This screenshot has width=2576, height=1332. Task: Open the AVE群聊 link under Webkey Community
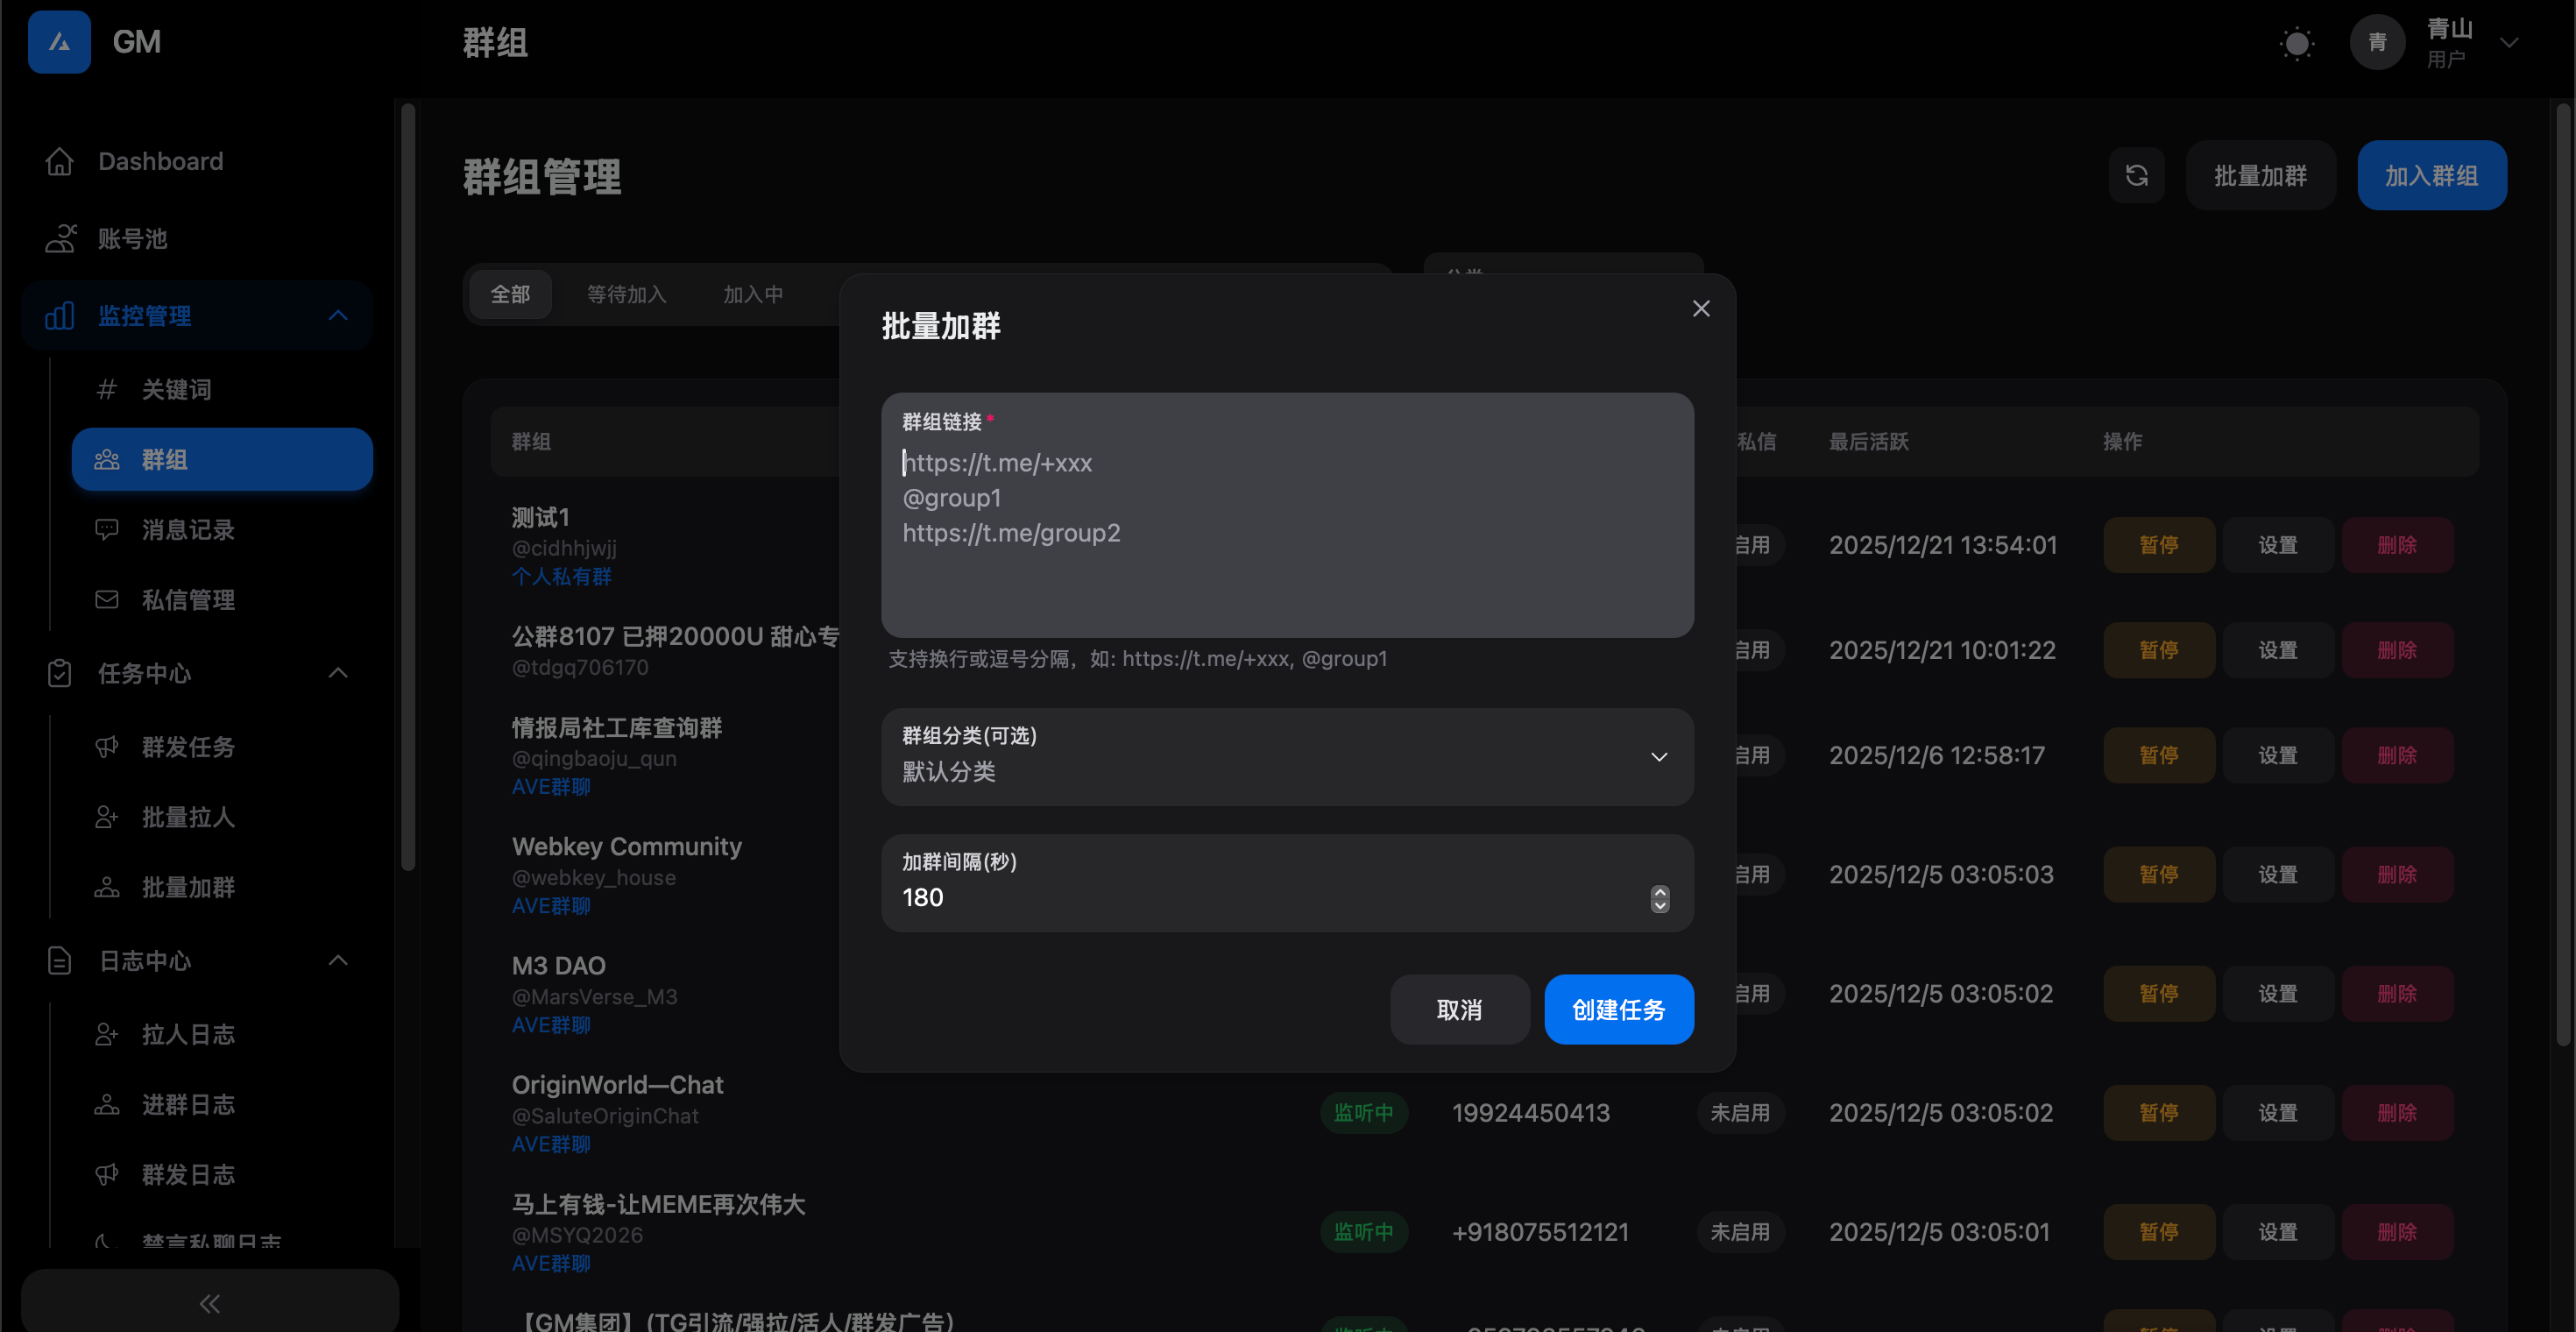[550, 906]
